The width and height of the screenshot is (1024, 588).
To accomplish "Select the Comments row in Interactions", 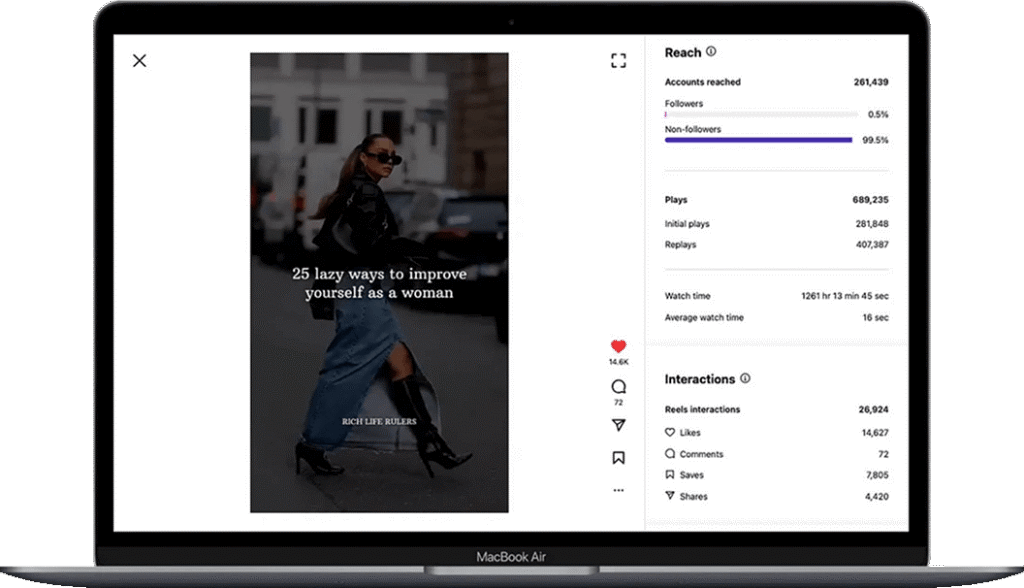I will 776,454.
